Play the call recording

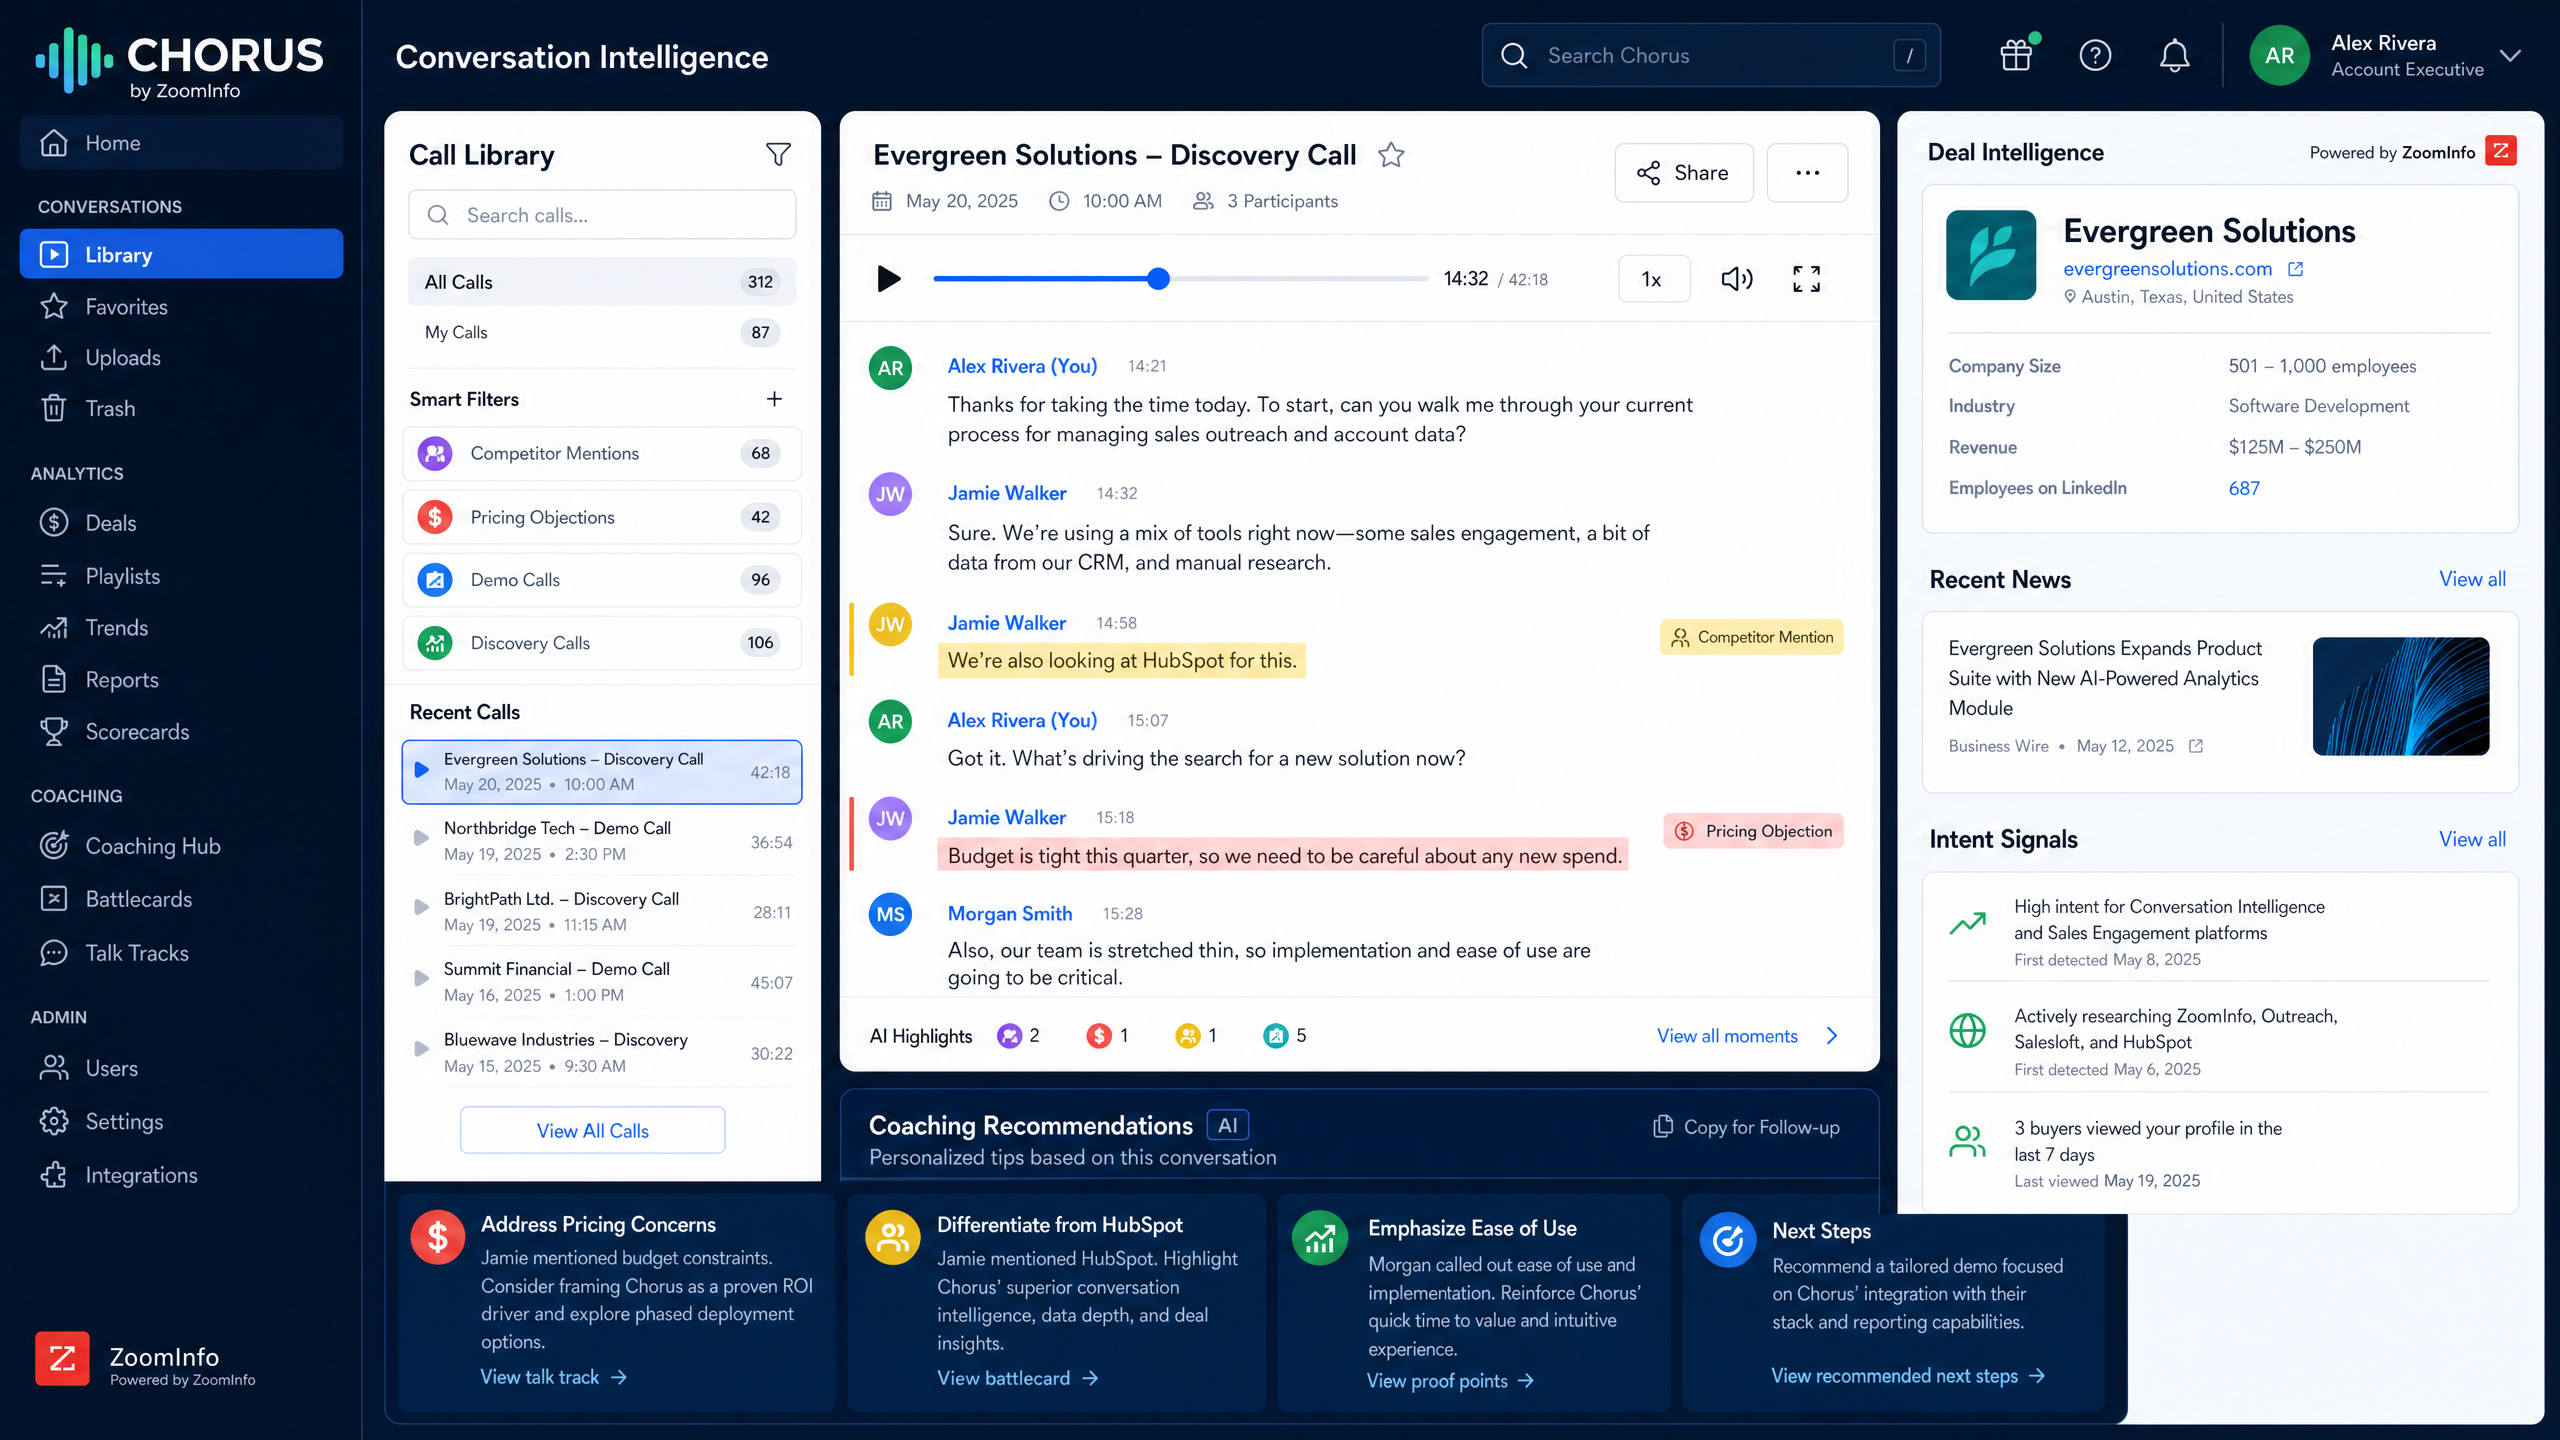click(x=888, y=279)
